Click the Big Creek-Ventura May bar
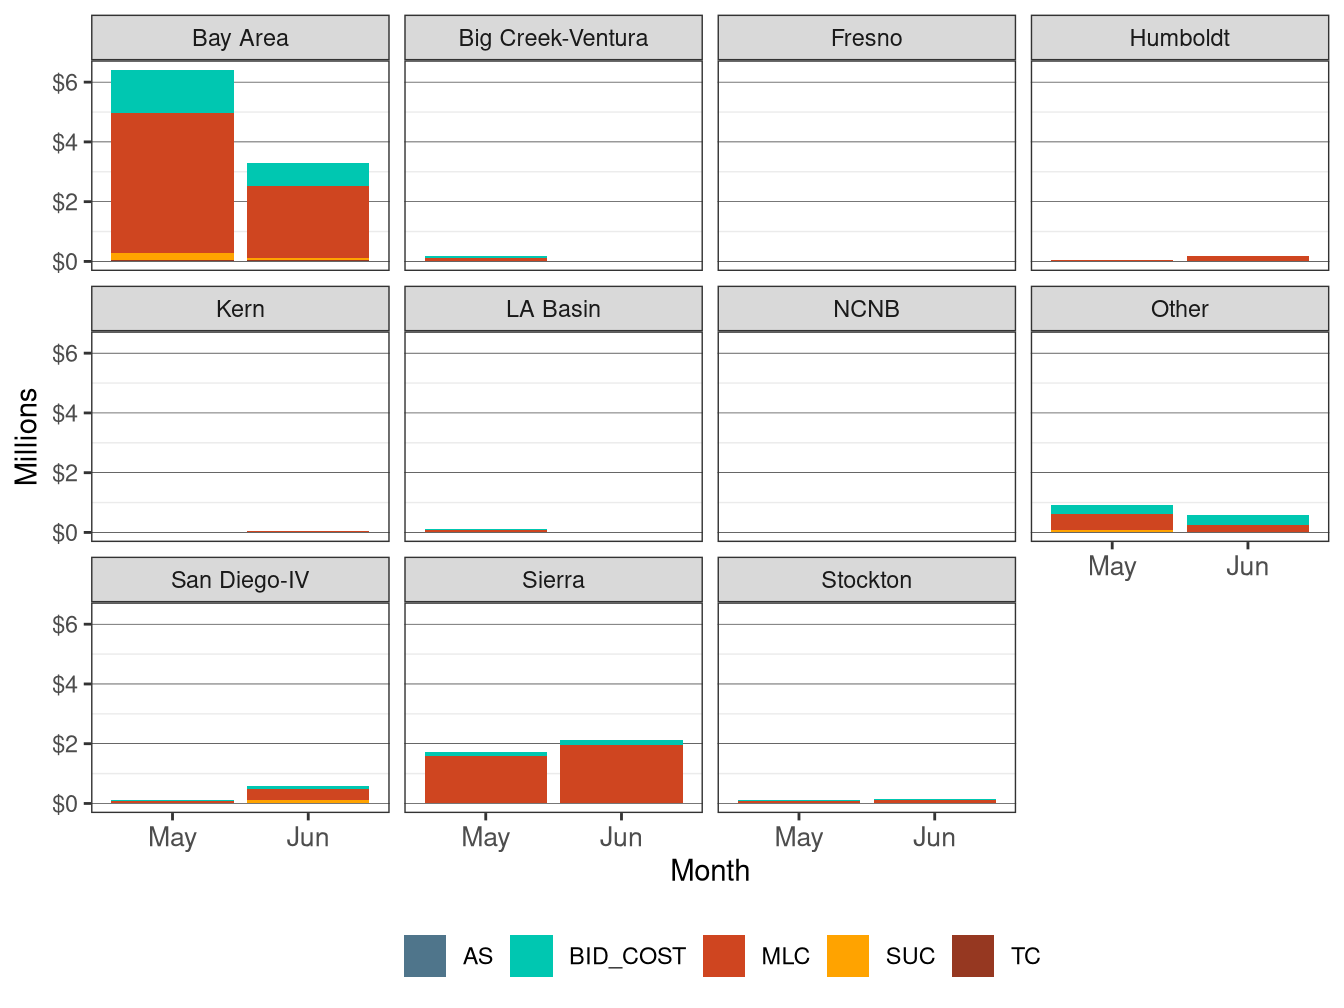1344x1008 pixels. (x=486, y=259)
